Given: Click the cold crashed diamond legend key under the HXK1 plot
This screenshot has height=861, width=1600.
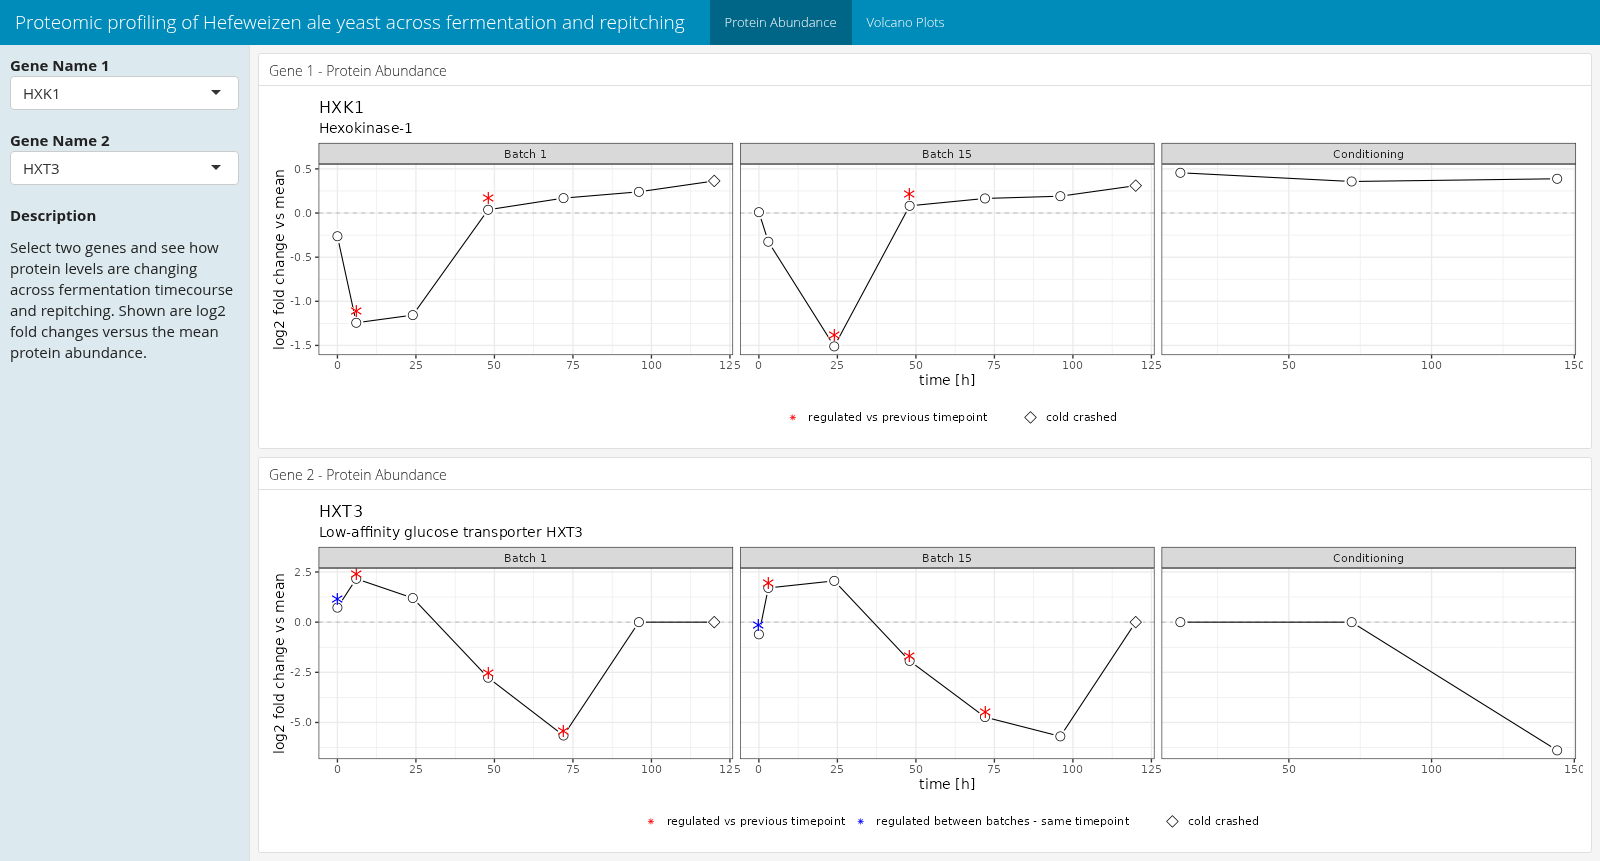Looking at the screenshot, I should [1031, 418].
